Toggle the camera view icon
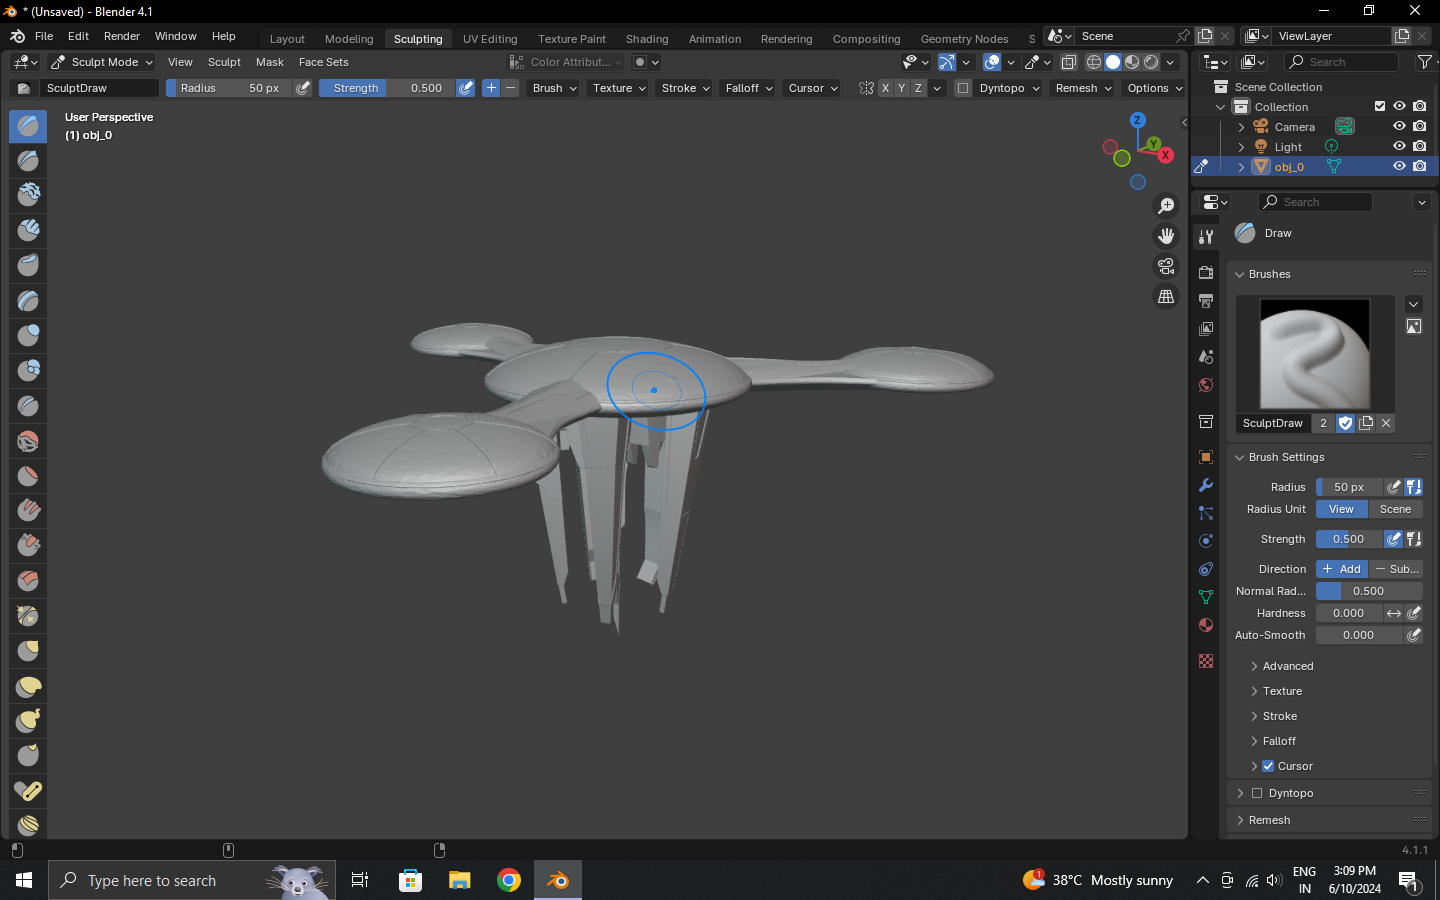The width and height of the screenshot is (1440, 900). point(1166,267)
